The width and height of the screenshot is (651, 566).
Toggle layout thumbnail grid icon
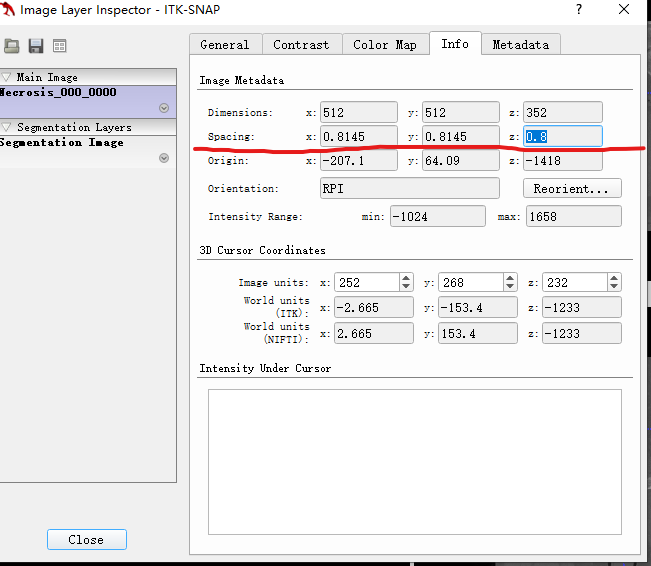(x=60, y=46)
